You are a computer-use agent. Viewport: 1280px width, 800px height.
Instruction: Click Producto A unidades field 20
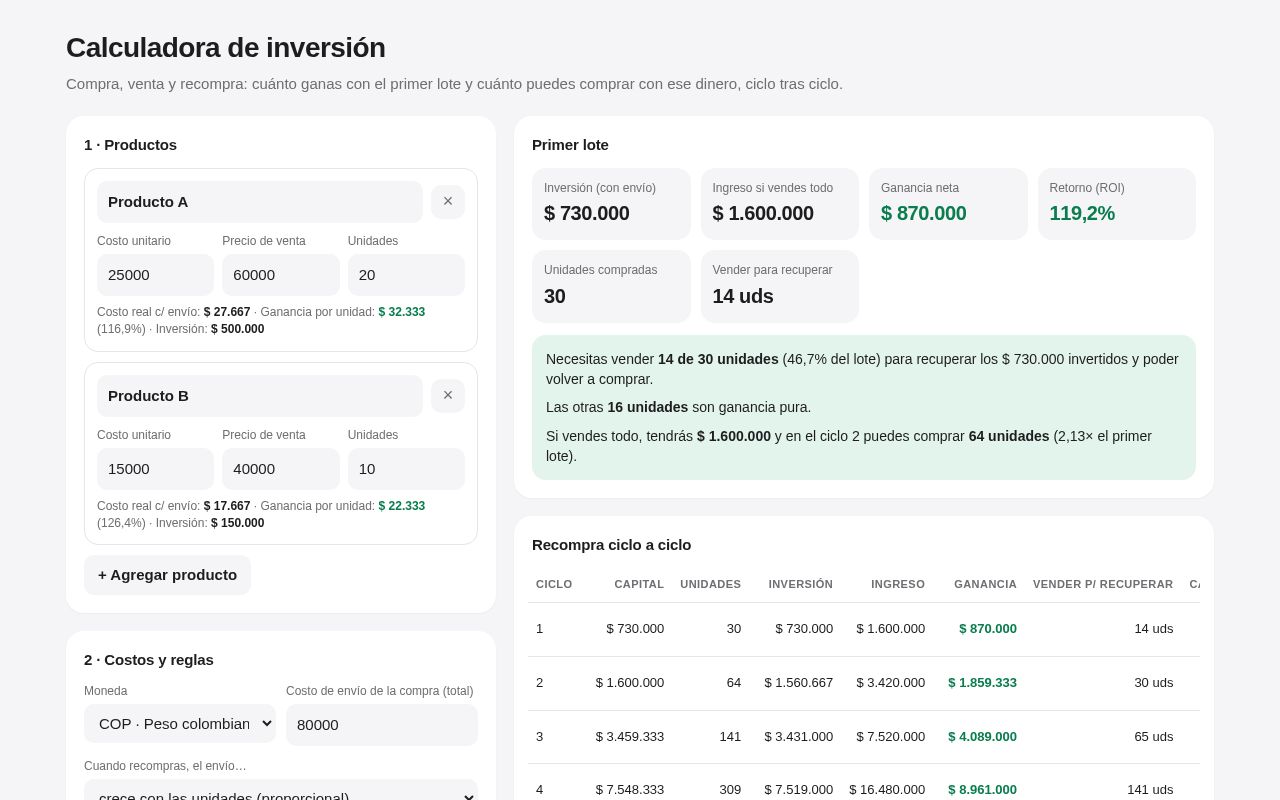pos(406,275)
